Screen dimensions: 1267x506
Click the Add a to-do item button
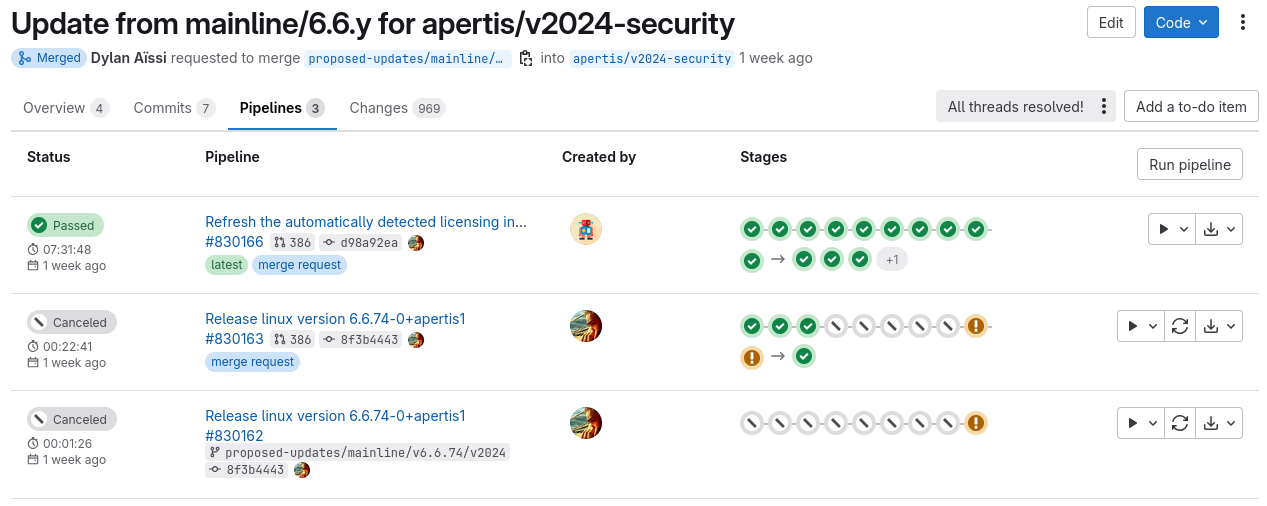tap(1191, 107)
